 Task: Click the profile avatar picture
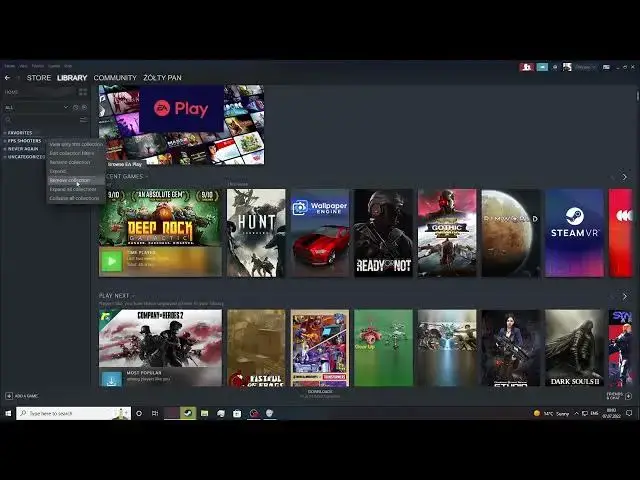tap(567, 67)
